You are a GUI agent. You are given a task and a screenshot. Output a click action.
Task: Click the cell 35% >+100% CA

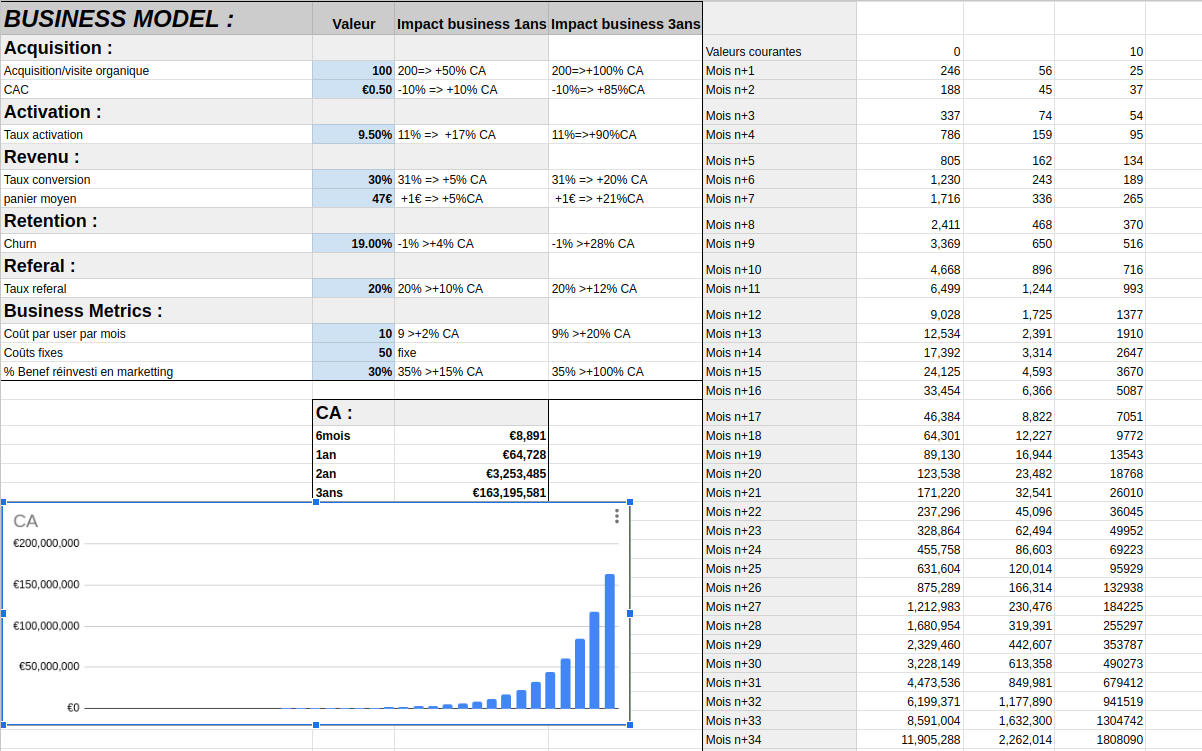pos(625,372)
